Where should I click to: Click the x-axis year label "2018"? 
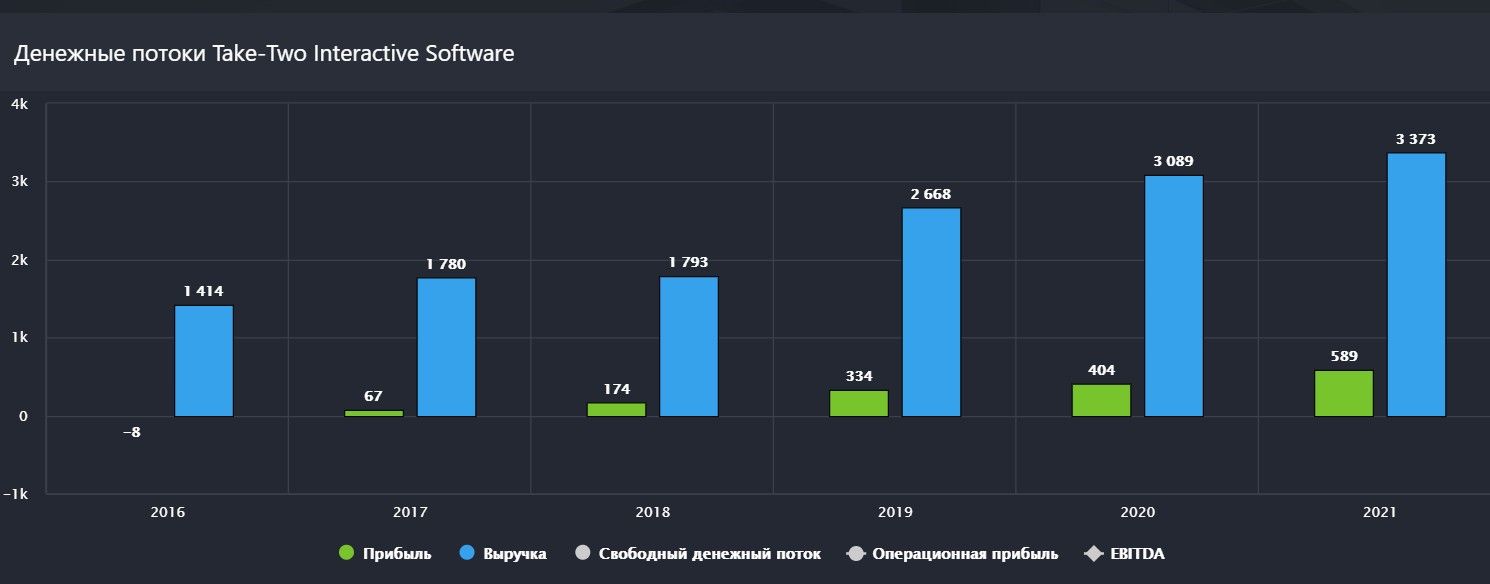(652, 512)
